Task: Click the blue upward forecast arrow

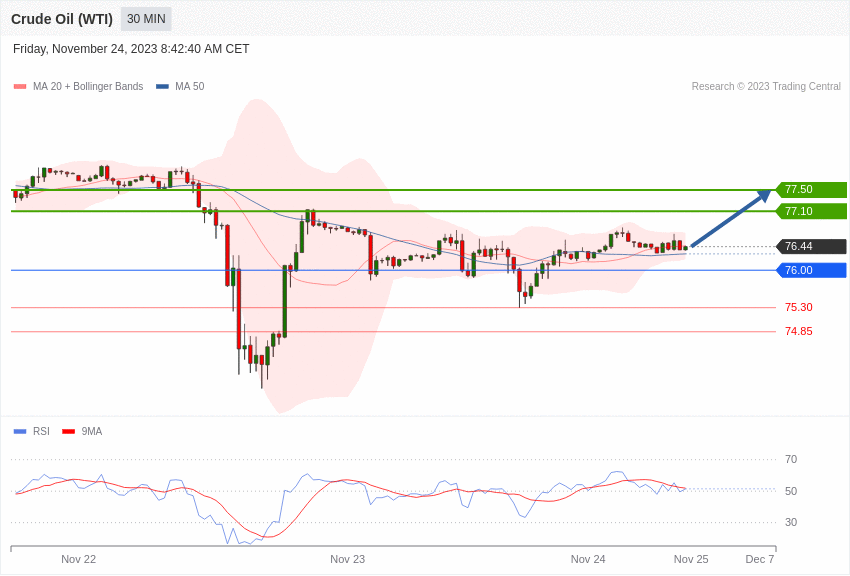Action: coord(730,219)
